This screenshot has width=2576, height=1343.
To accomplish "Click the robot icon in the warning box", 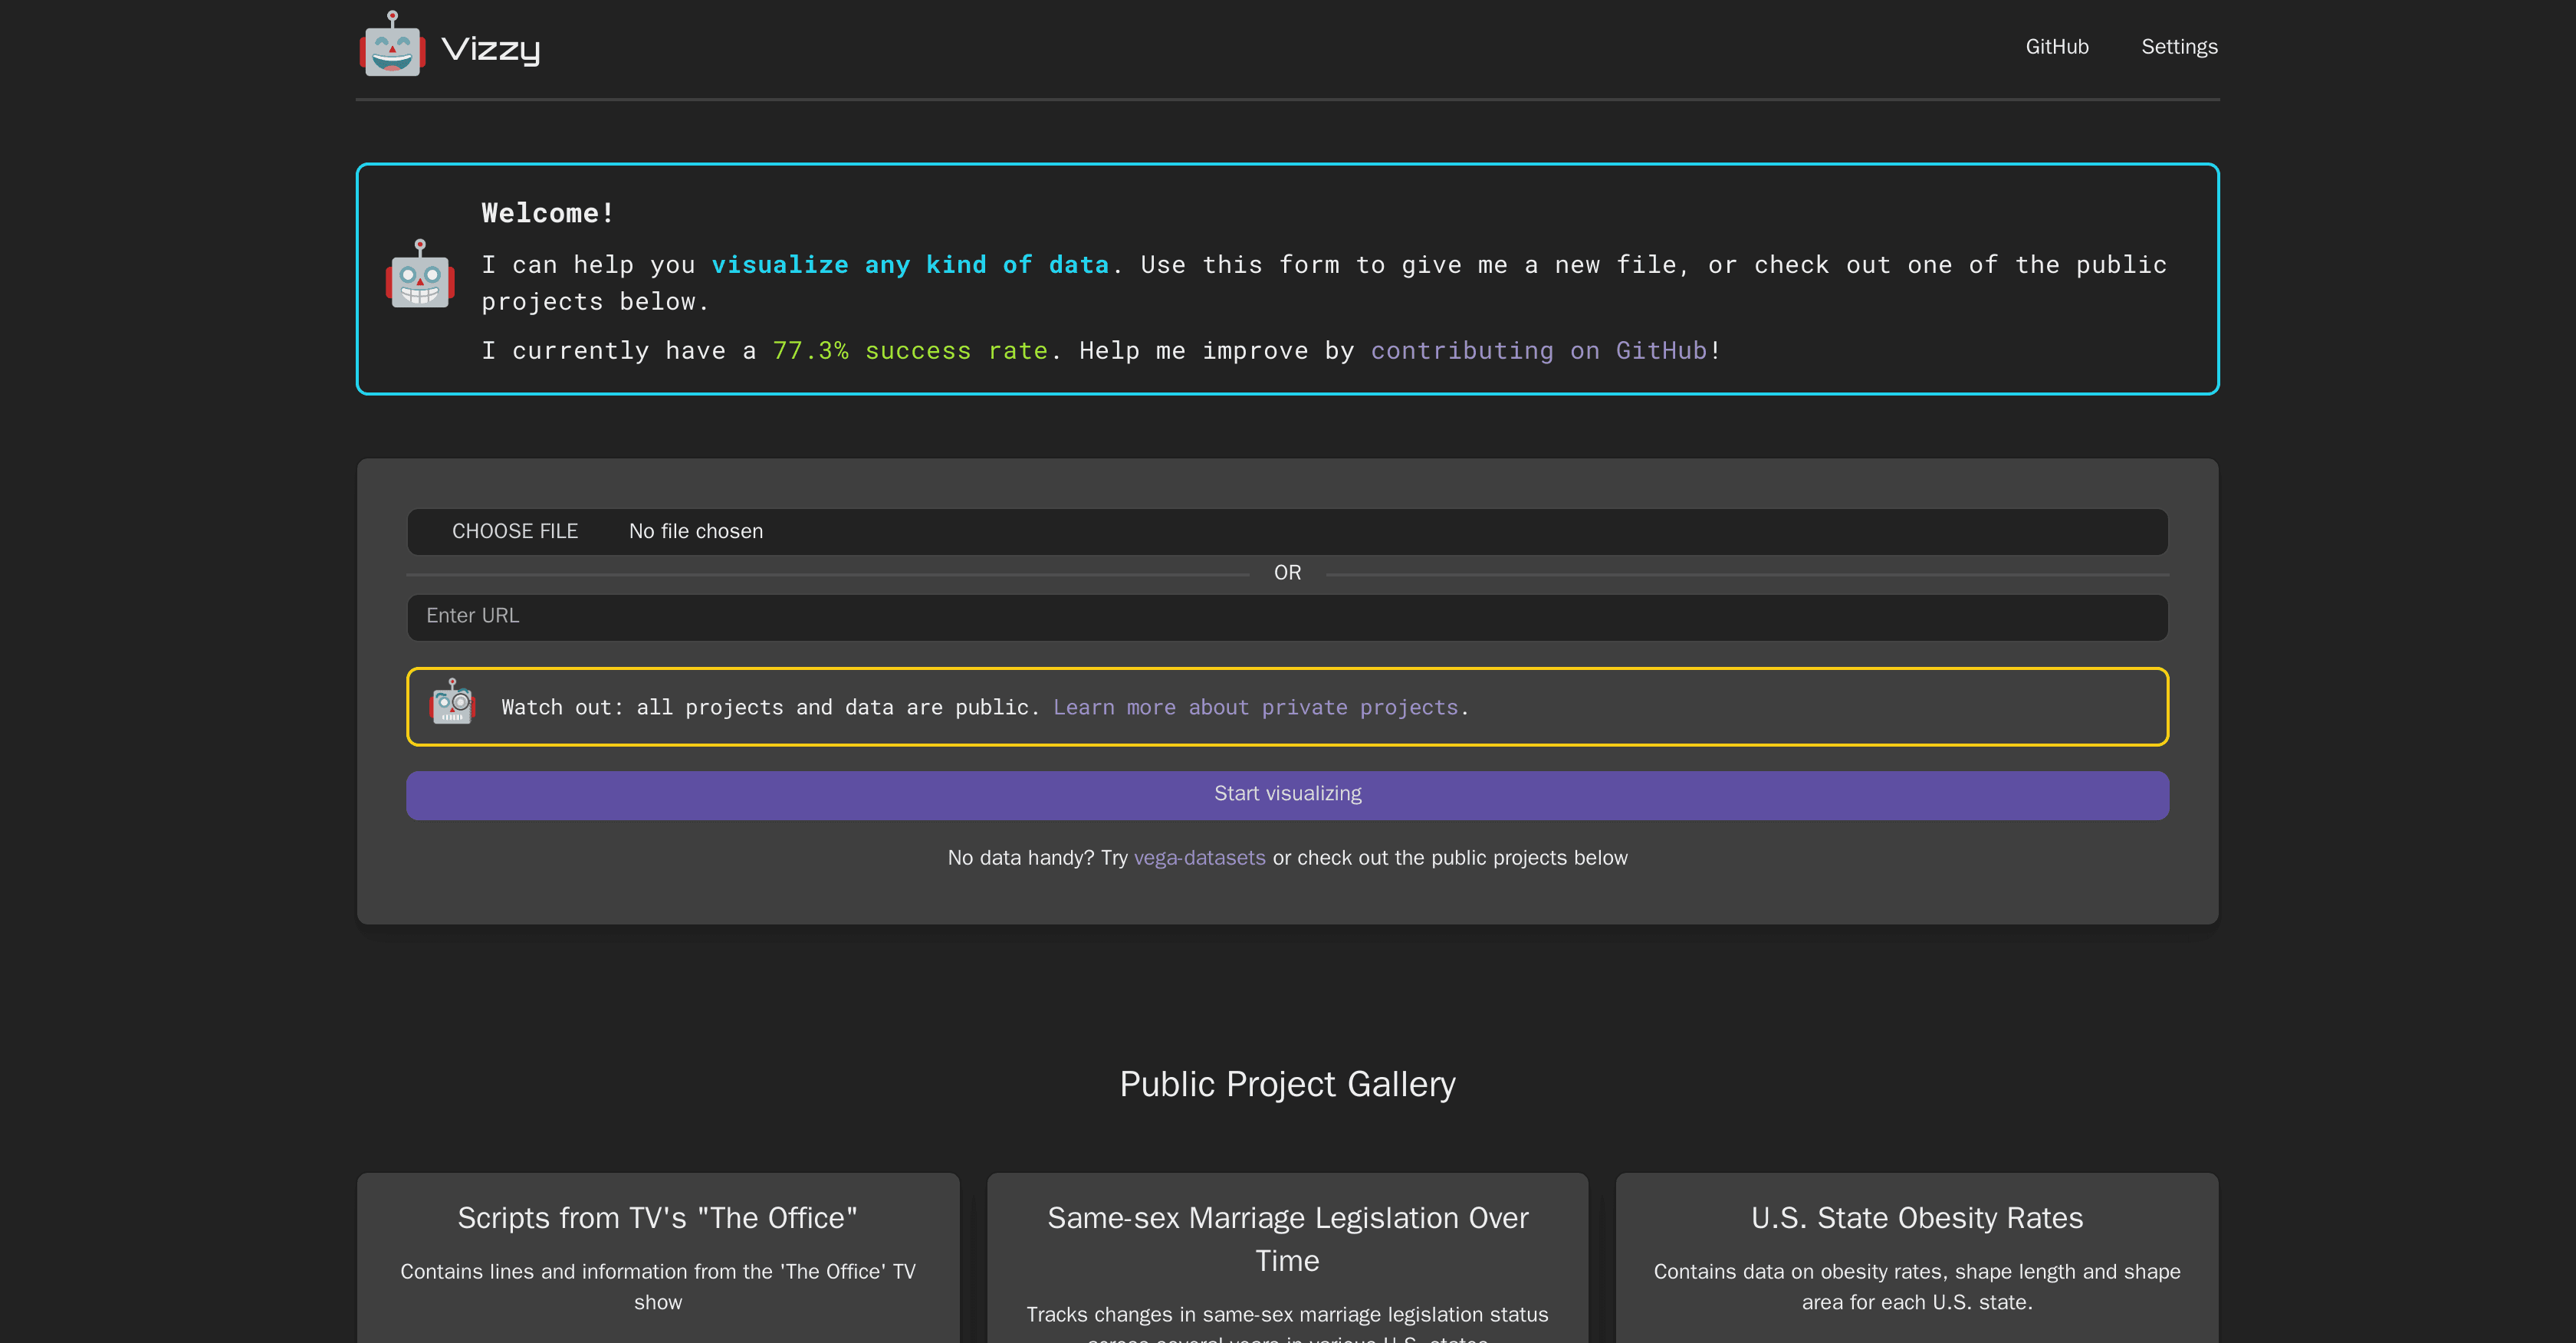I will pos(452,705).
